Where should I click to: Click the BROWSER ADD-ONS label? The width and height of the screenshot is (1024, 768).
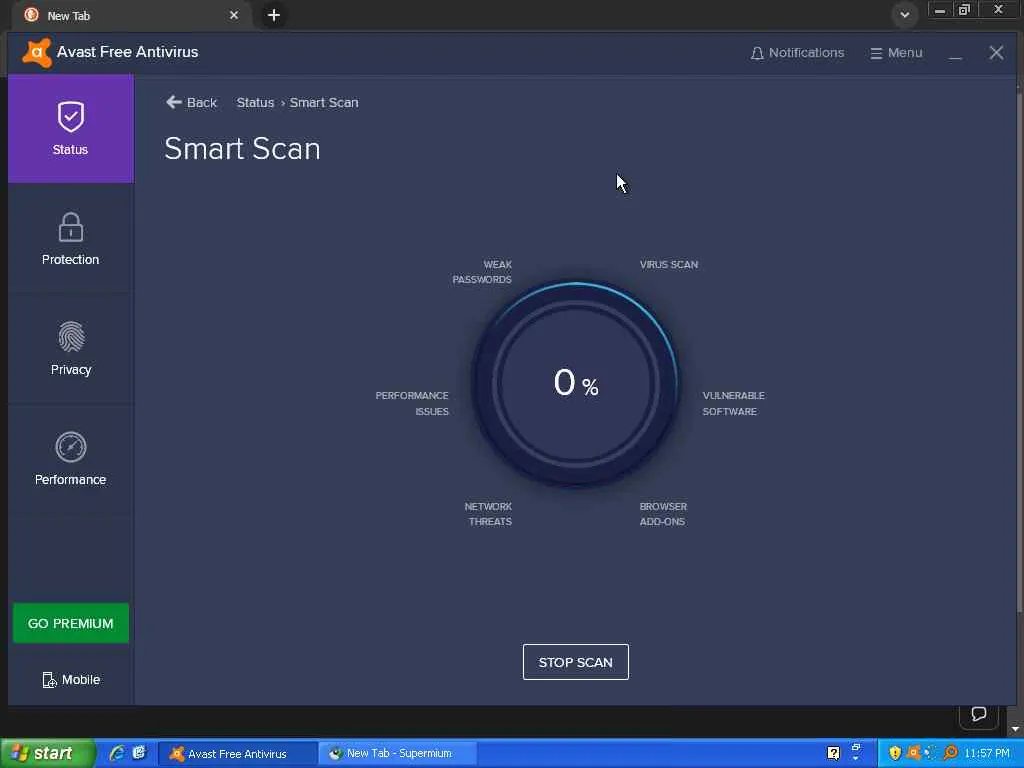[663, 514]
